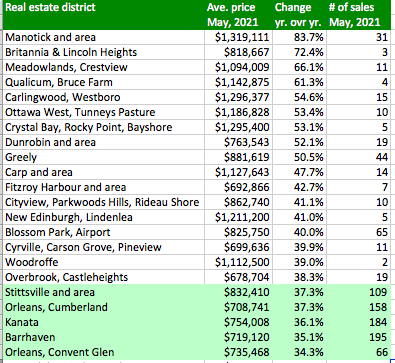
Task: Select Orleans, Cumberland price $708,741
Action: coord(238,307)
